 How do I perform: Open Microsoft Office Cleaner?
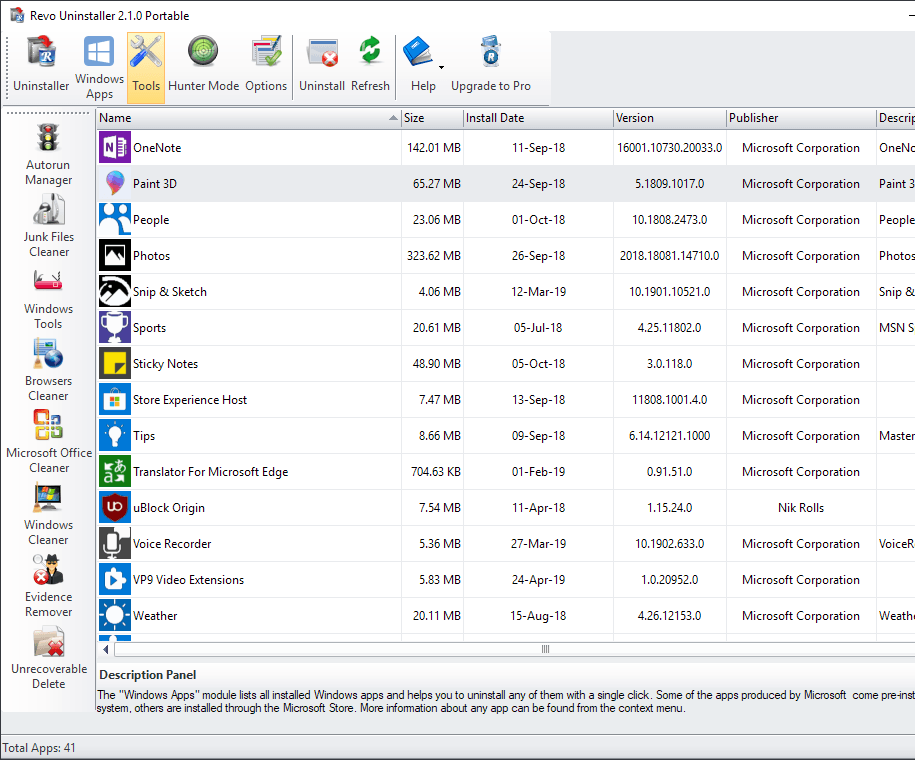[x=48, y=438]
